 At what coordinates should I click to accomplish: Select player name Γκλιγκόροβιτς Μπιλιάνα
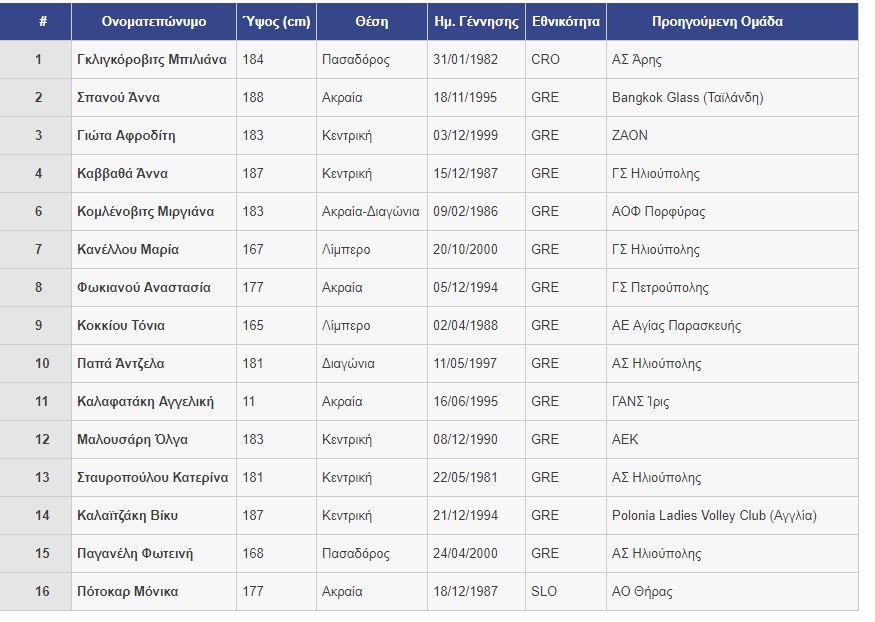click(x=152, y=60)
